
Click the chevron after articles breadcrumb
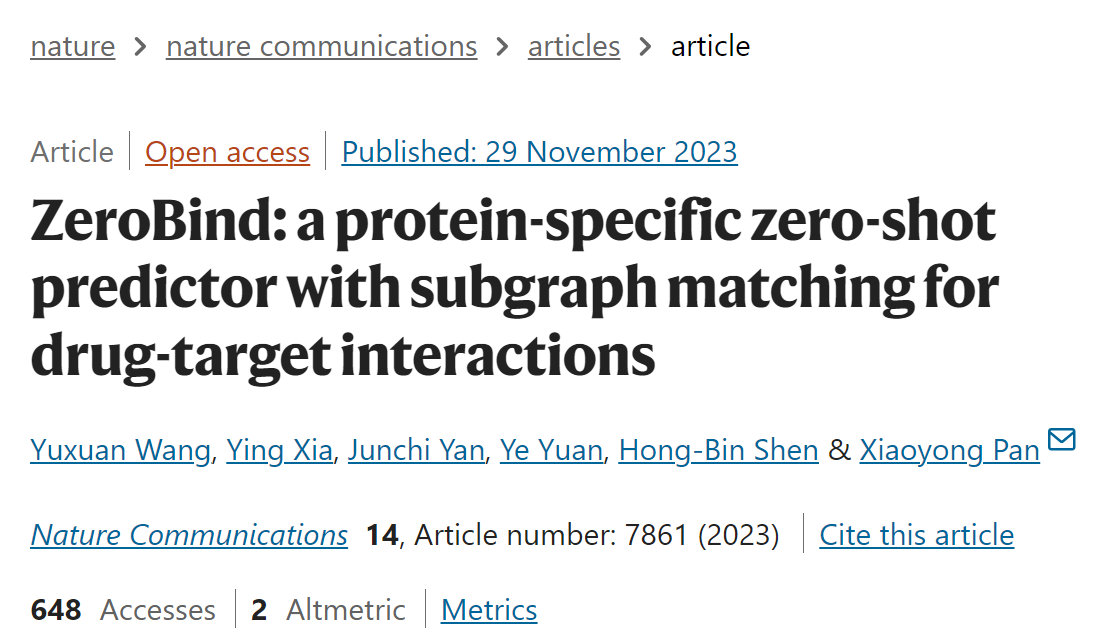(x=645, y=47)
